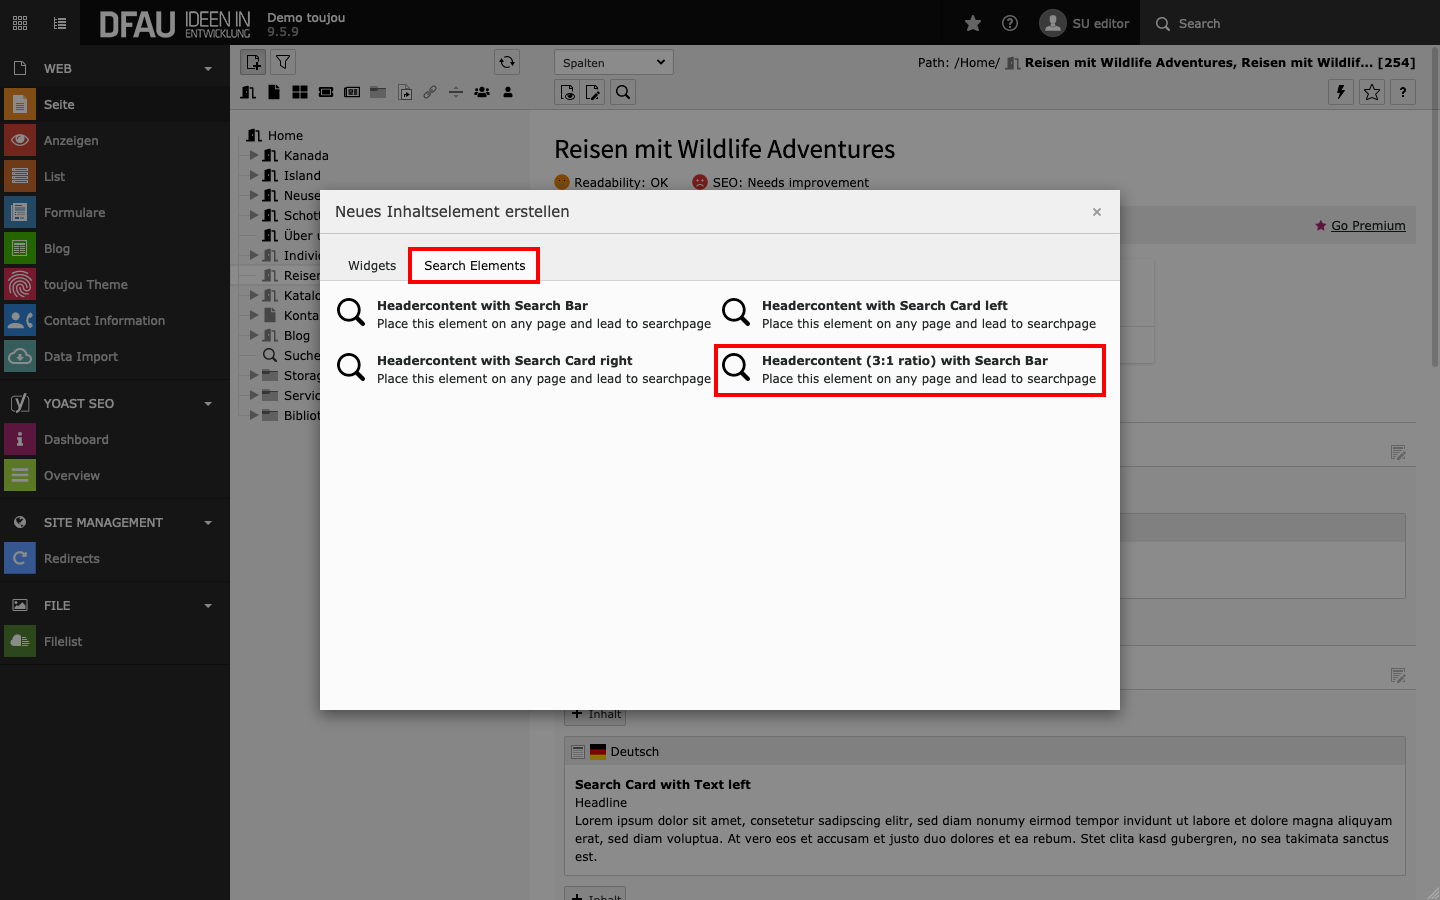This screenshot has width=1440, height=900.
Task: Select the Search Elements tab
Action: [x=474, y=266]
